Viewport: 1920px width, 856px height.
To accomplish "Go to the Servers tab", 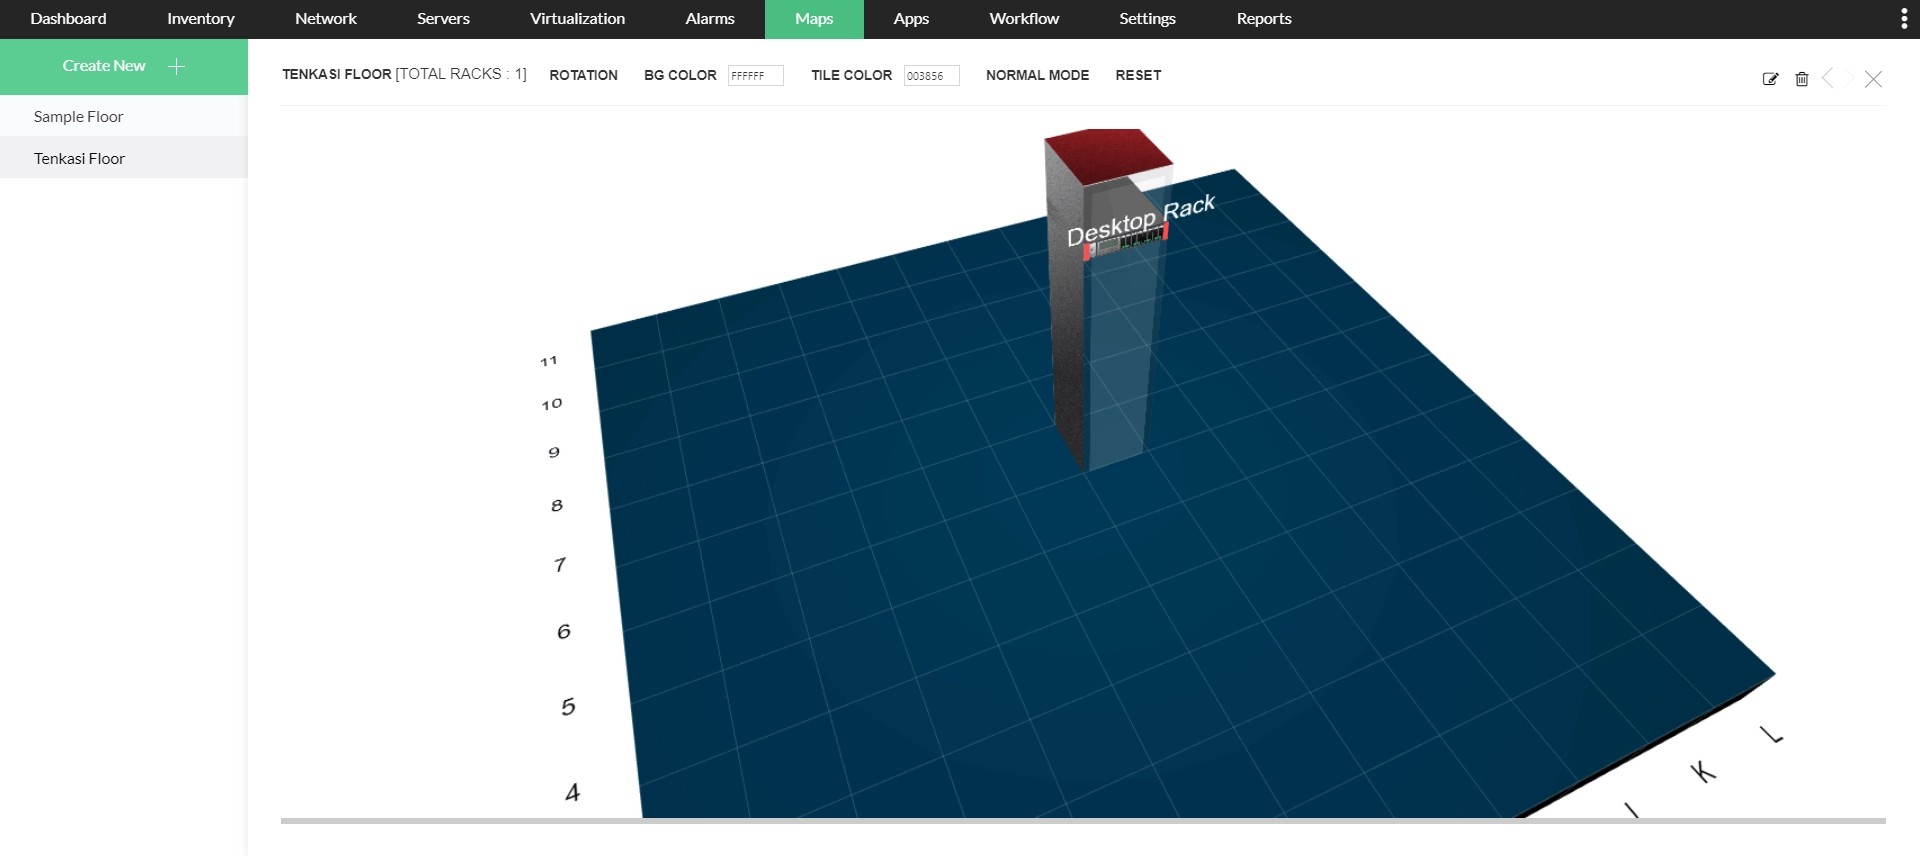I will [443, 19].
